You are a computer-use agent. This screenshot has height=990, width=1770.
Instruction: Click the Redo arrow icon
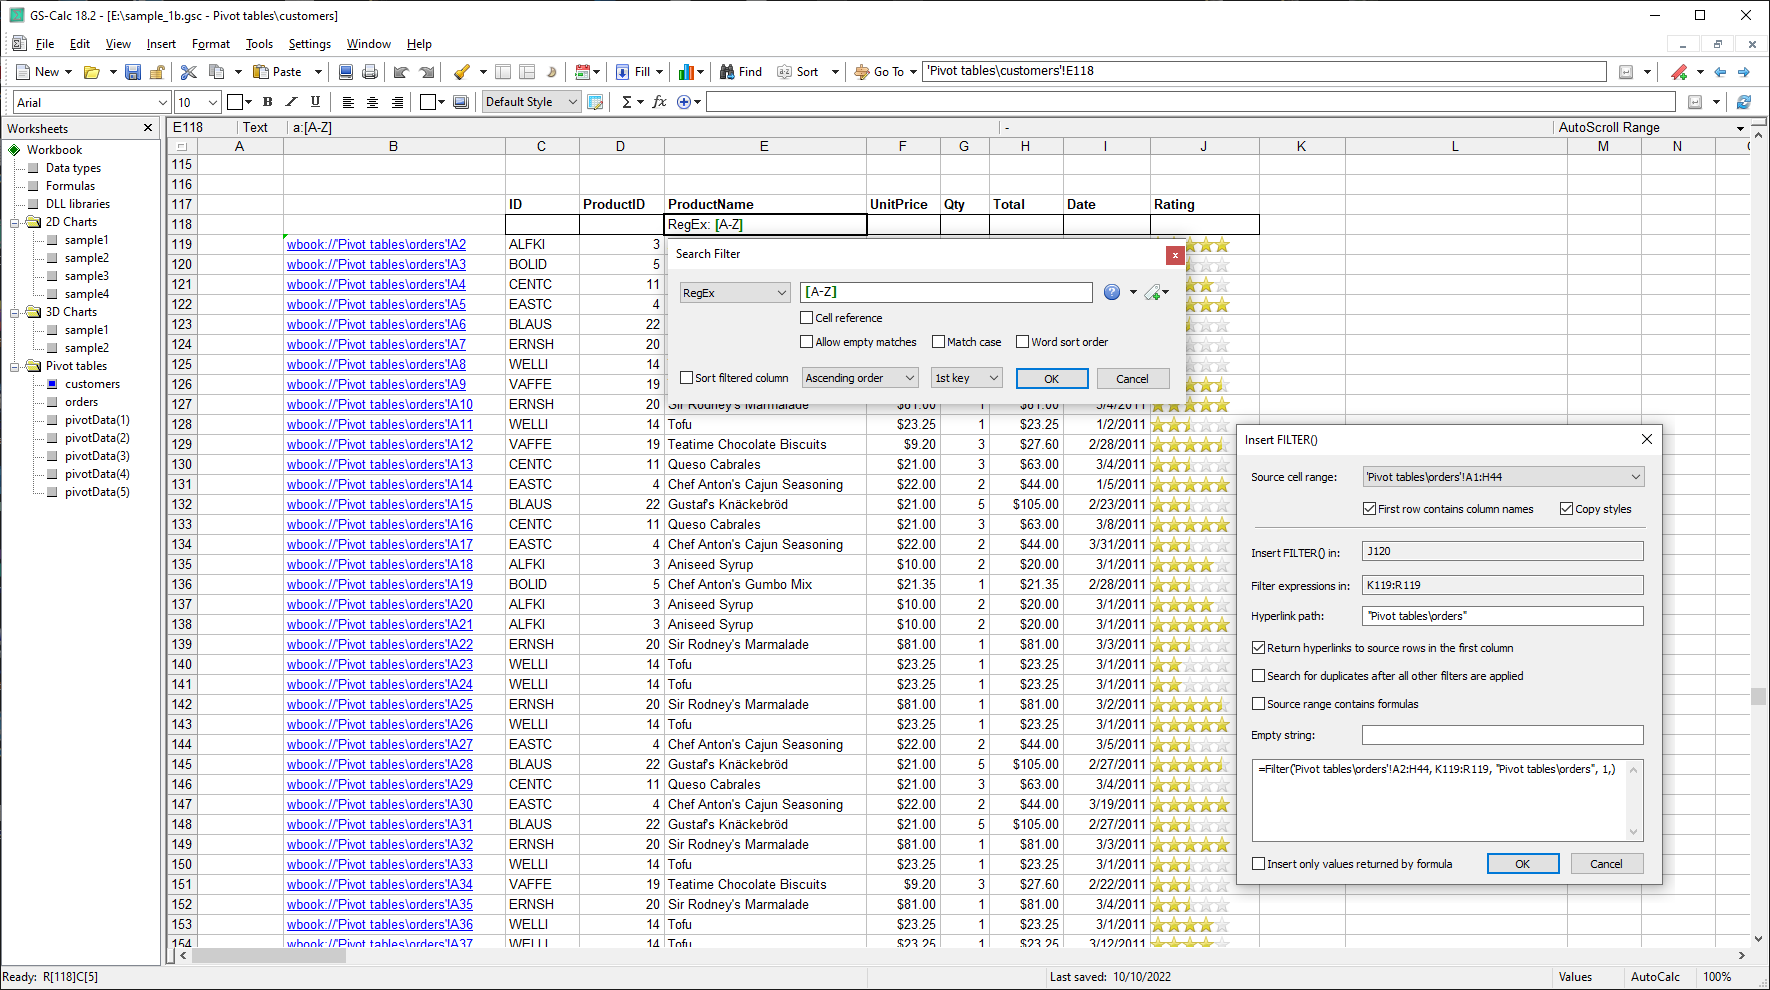coord(426,72)
